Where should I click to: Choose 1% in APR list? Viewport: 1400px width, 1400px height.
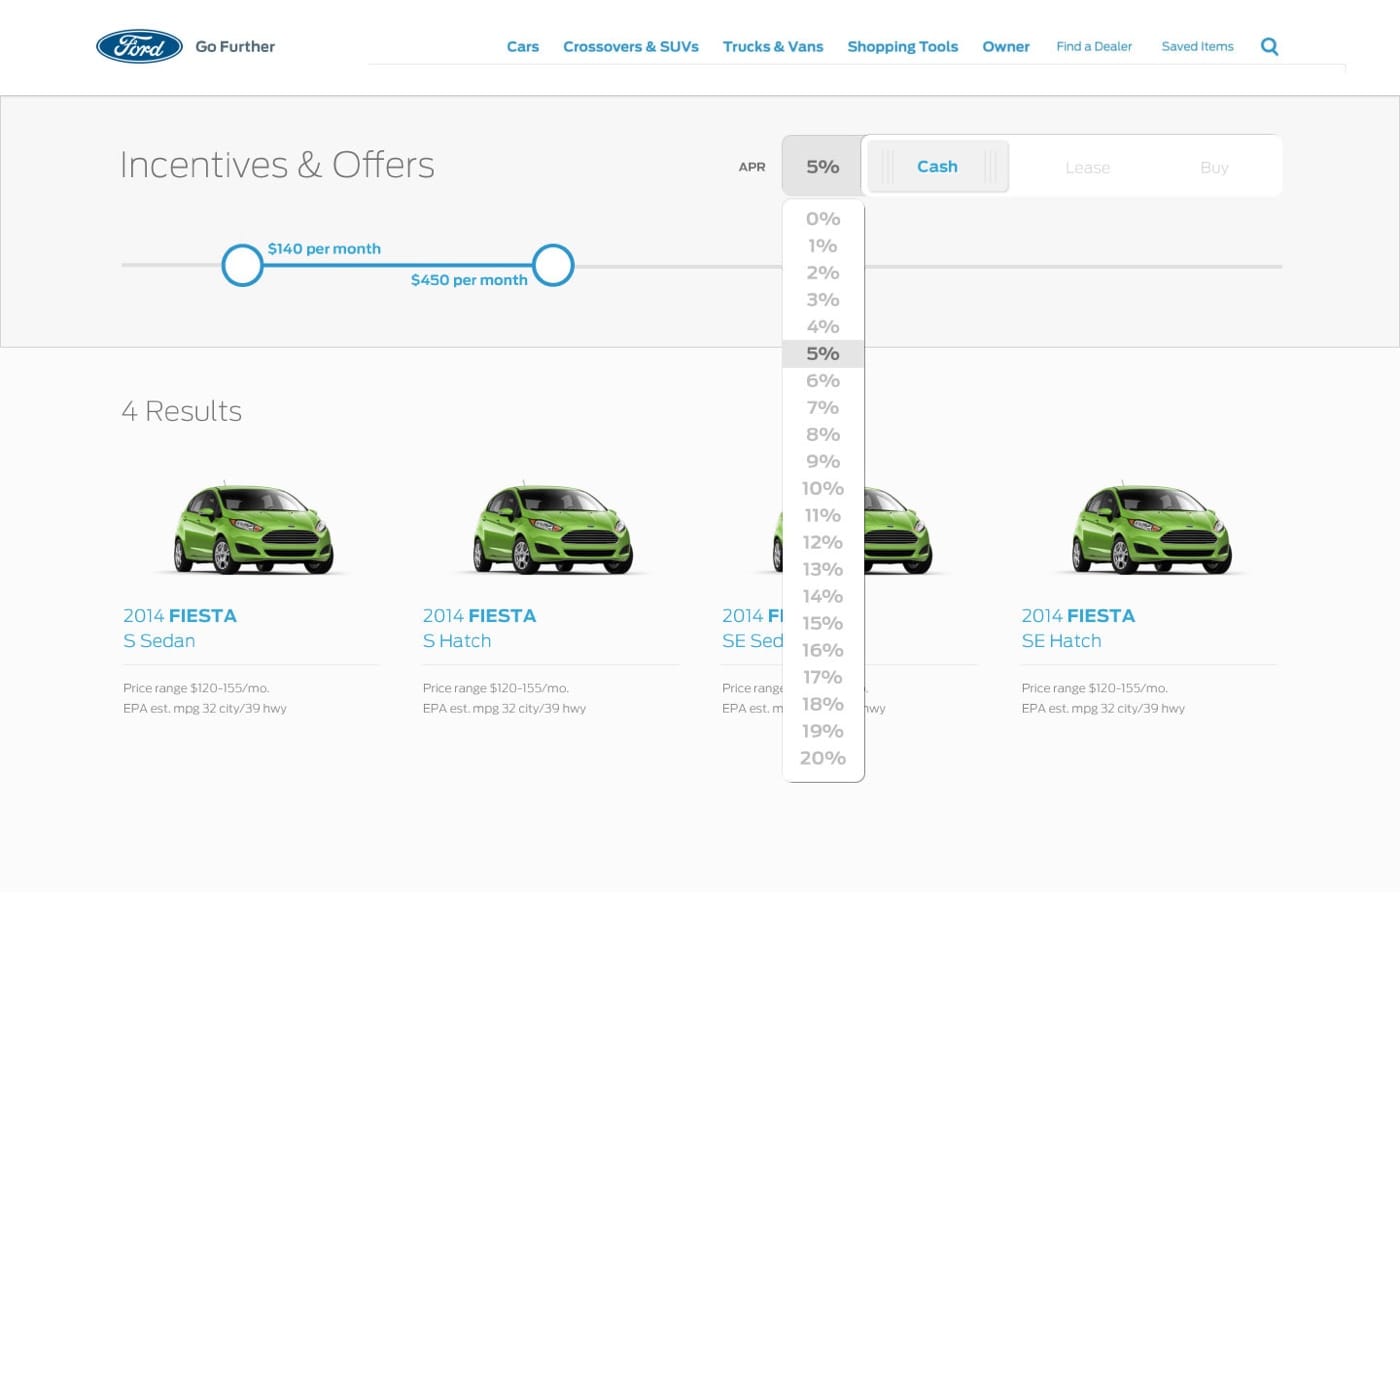(823, 245)
